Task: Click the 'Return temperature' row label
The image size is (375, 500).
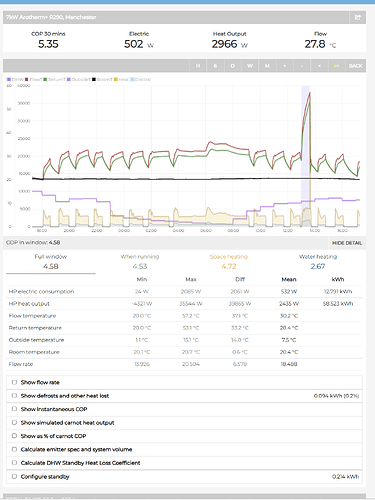Action: tap(35, 328)
